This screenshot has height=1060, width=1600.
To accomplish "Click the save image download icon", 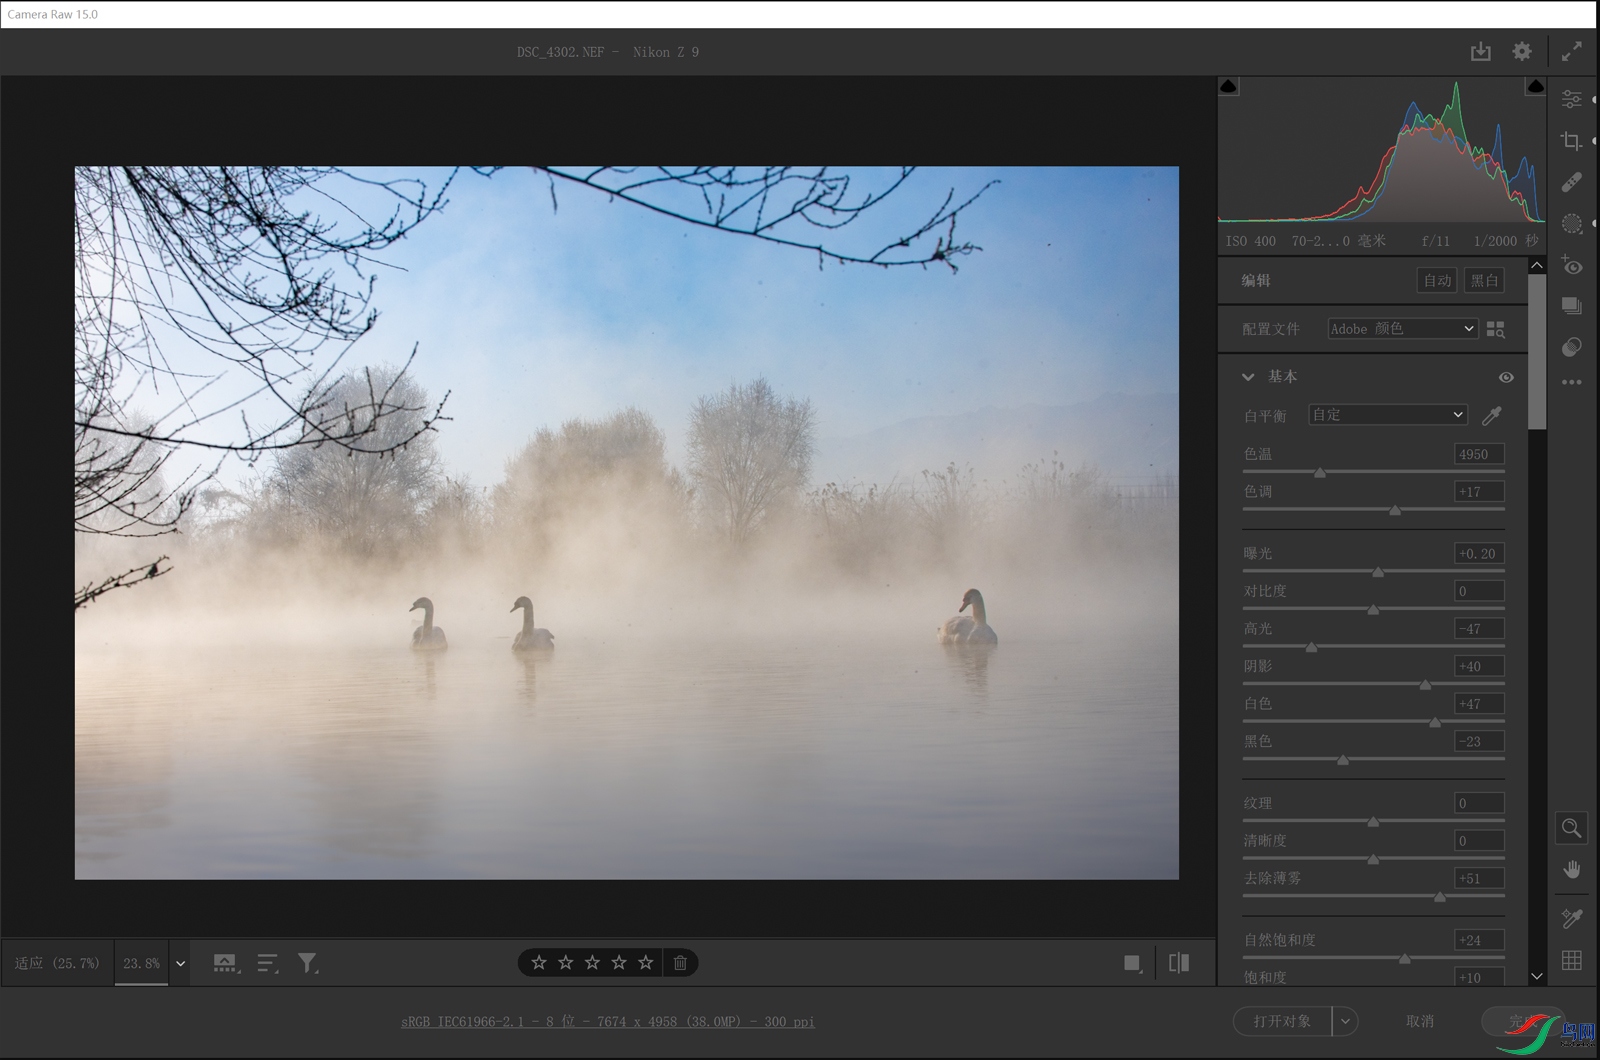I will pyautogui.click(x=1480, y=52).
